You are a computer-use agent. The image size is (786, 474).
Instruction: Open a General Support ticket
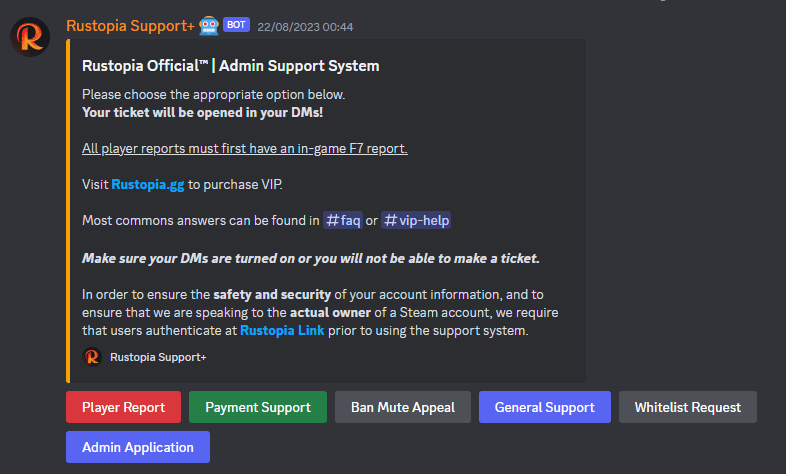(544, 407)
